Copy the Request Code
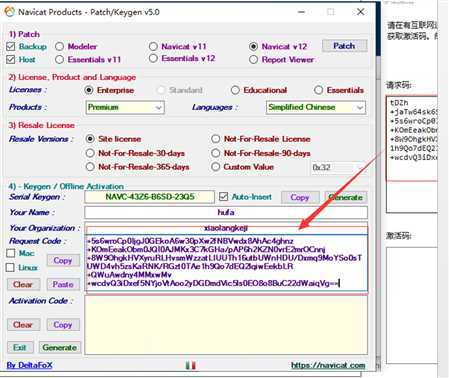The width and height of the screenshot is (449, 378). [63, 260]
